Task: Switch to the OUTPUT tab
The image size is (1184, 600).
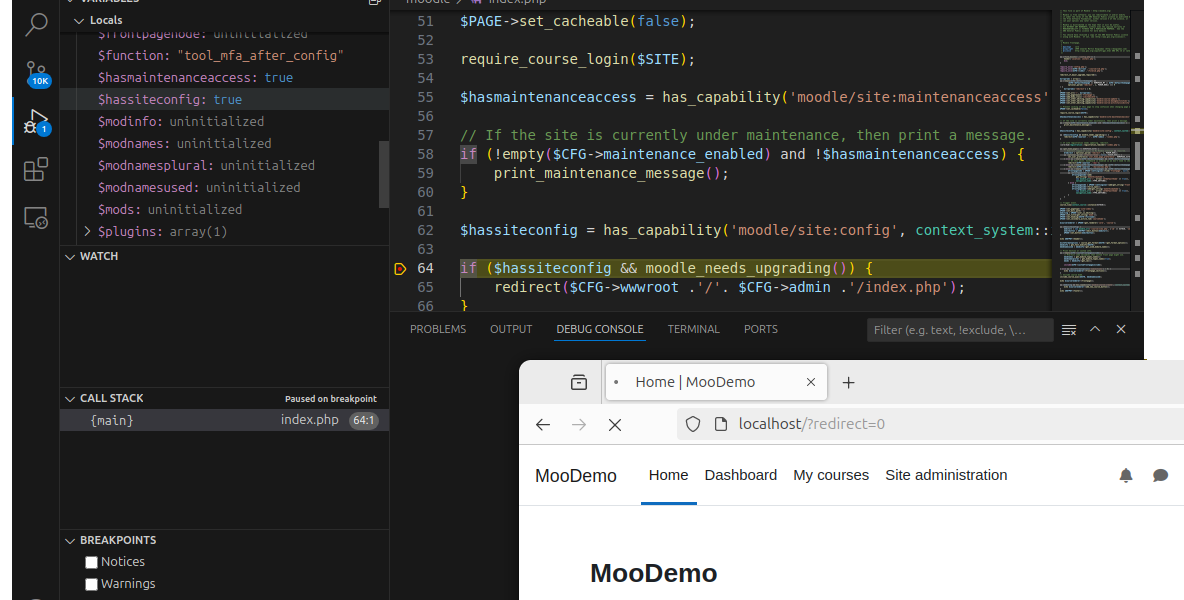Action: [x=511, y=329]
